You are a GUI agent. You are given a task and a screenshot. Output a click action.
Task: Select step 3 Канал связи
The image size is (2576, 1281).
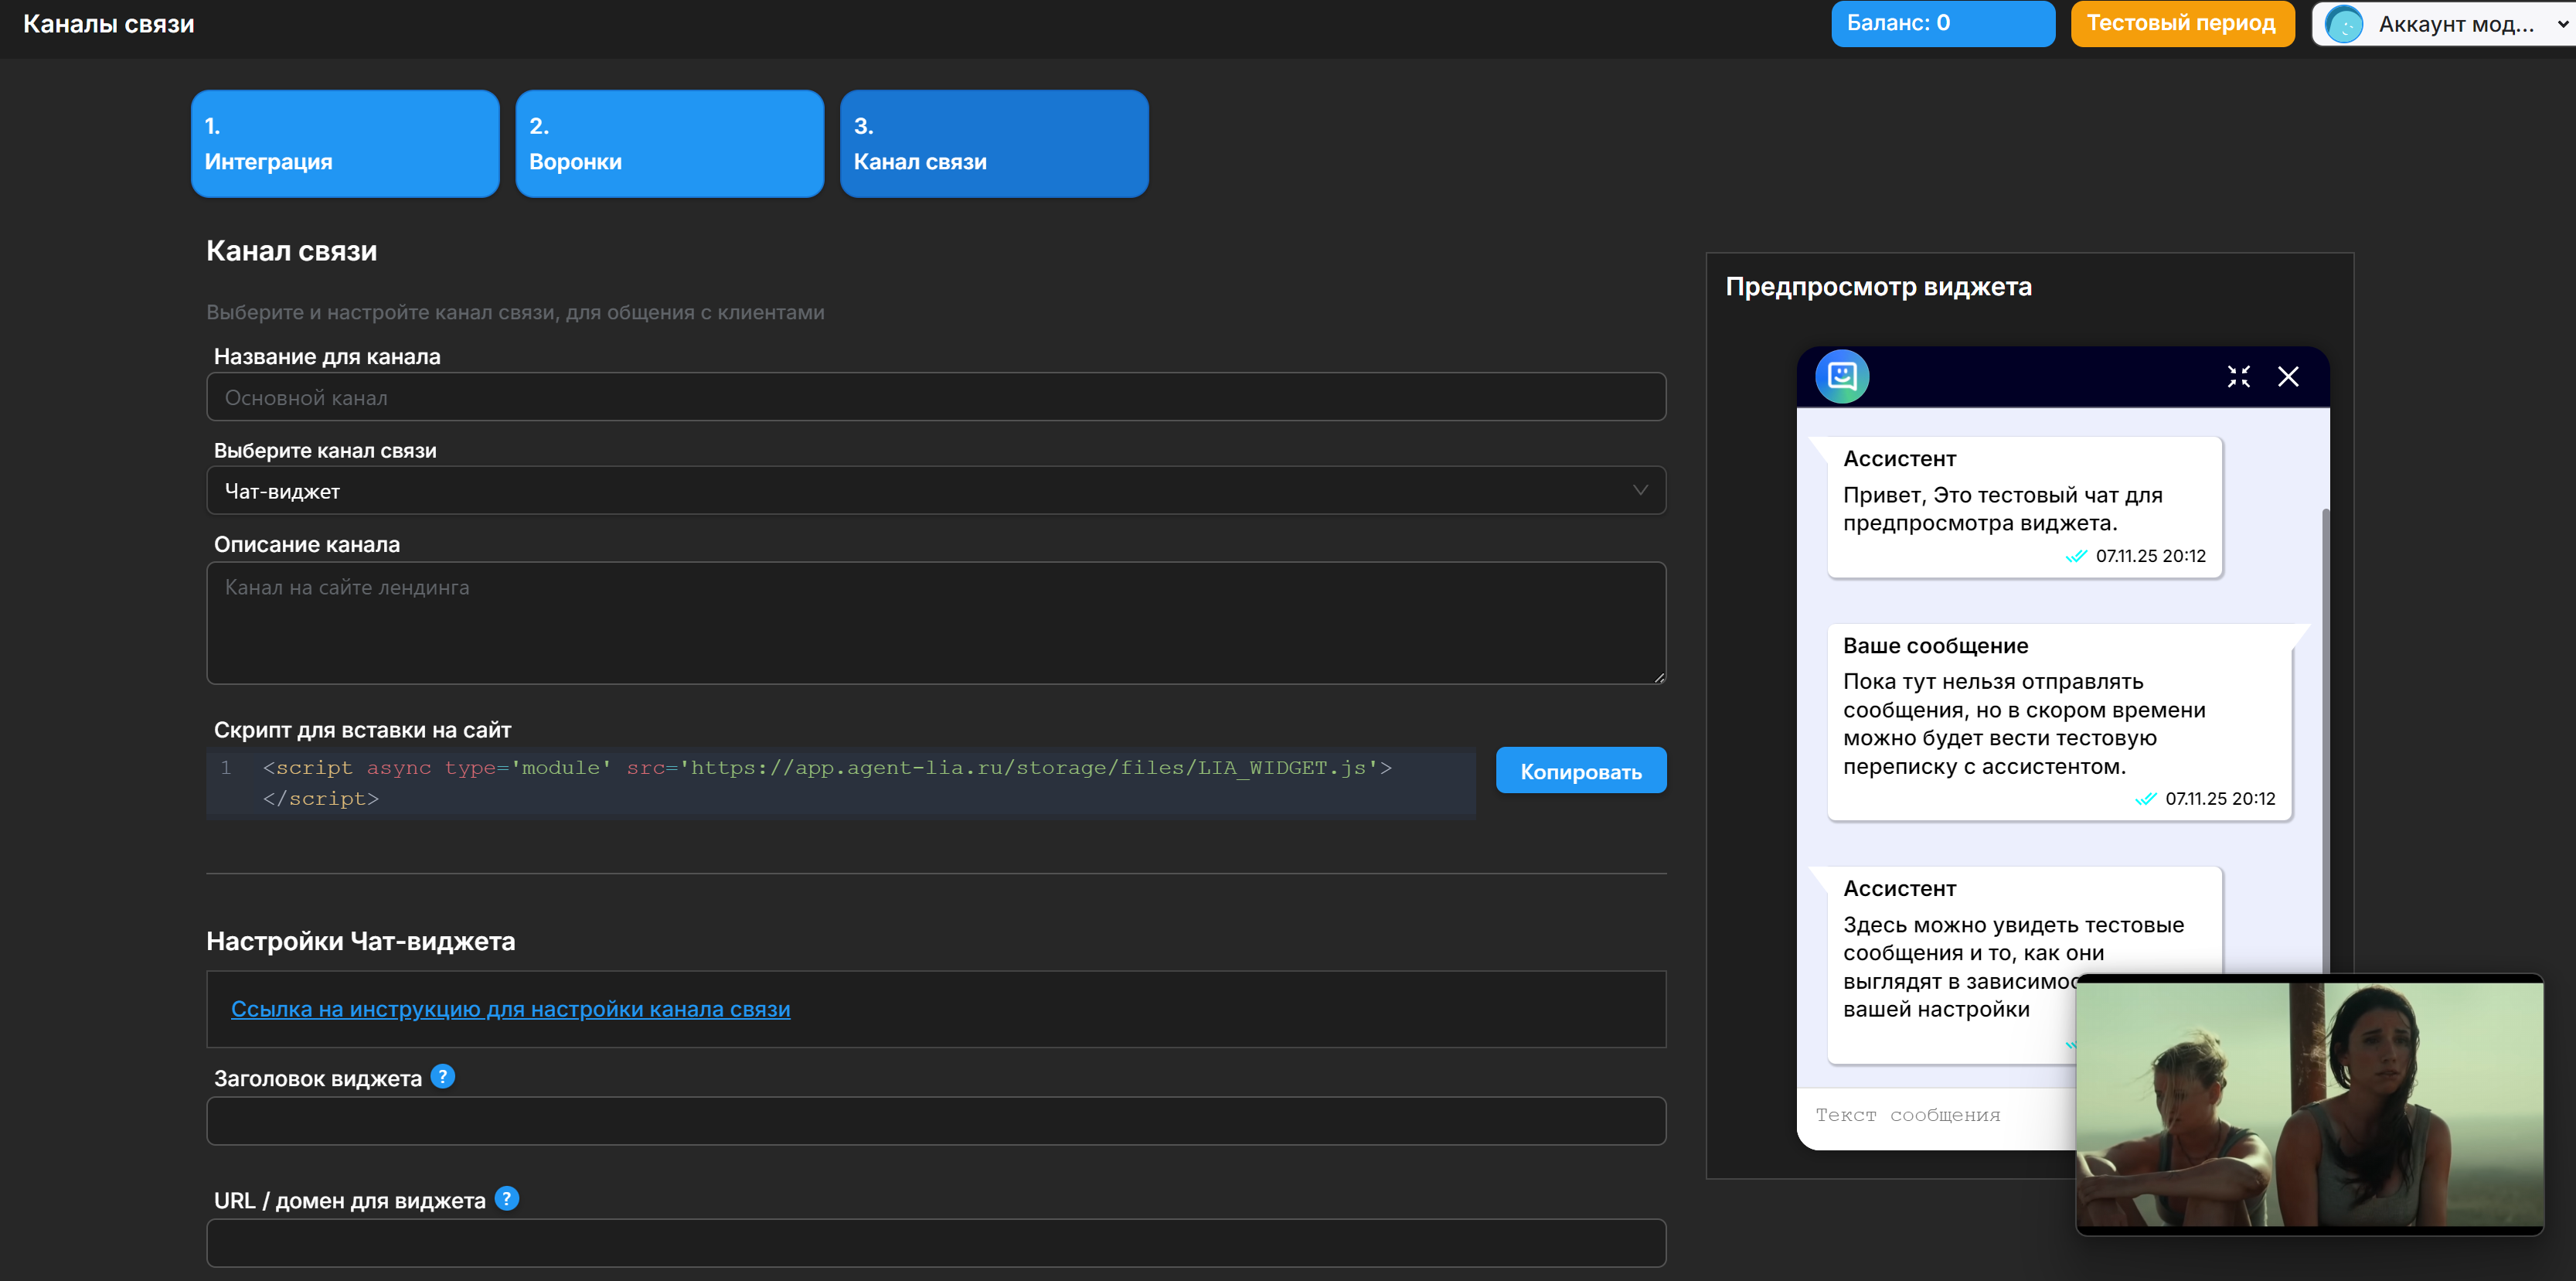click(993, 143)
